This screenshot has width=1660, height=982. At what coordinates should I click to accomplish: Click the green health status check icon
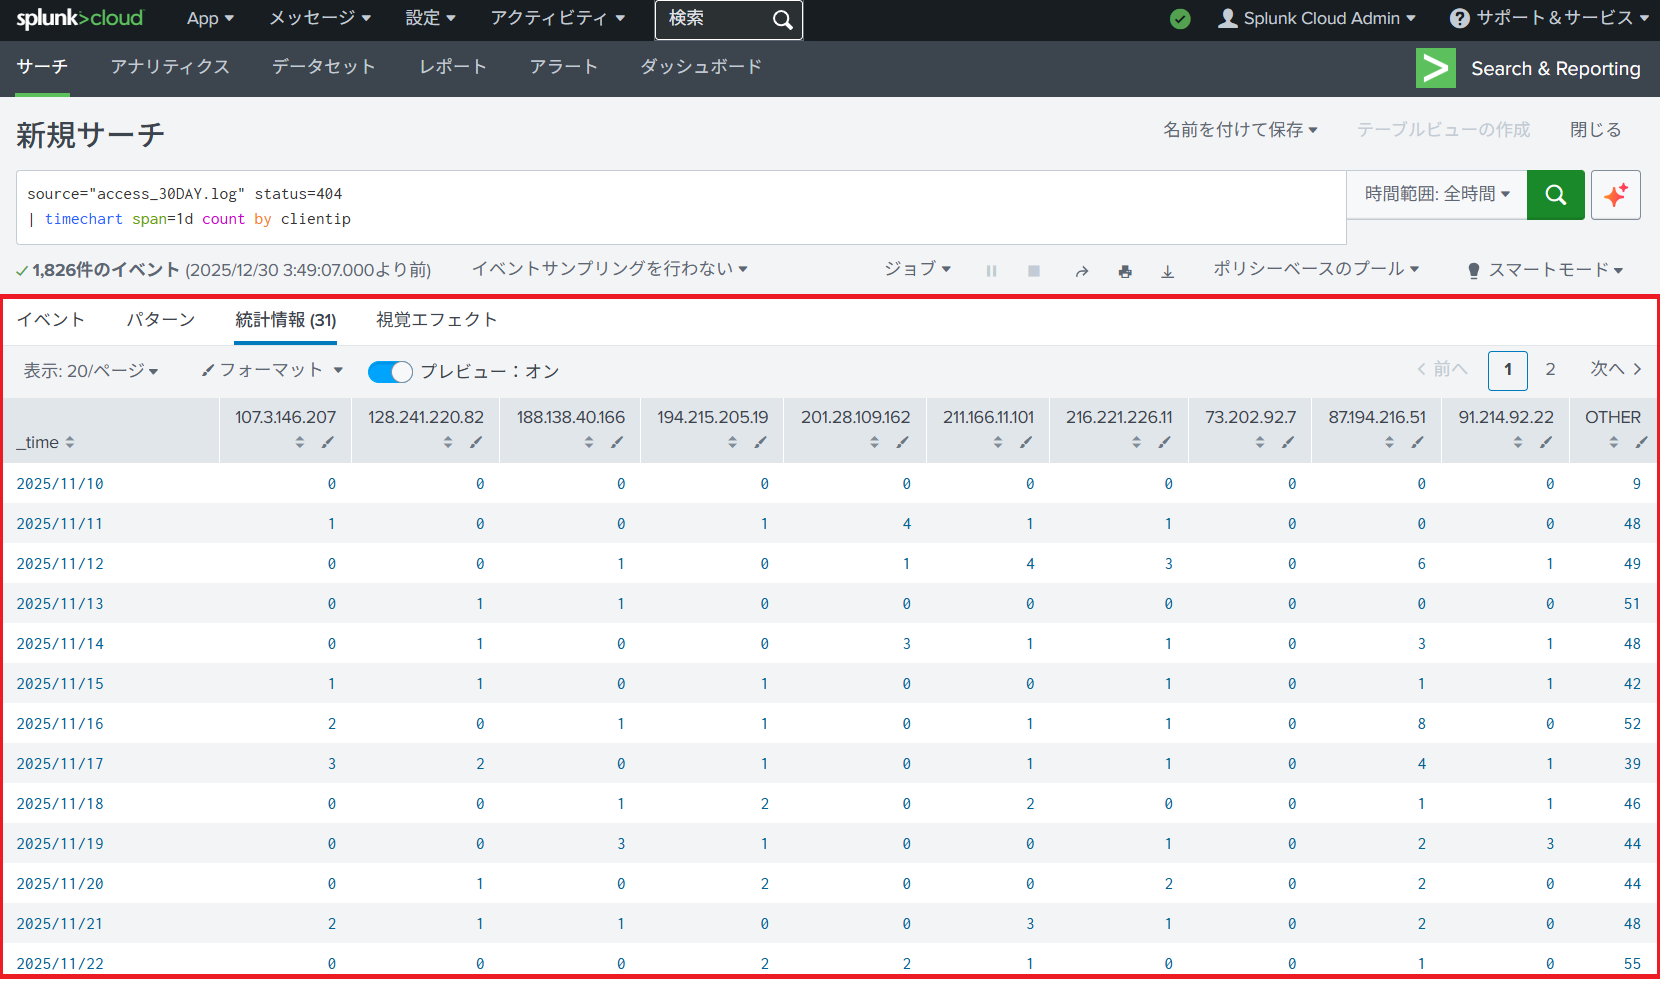[1180, 19]
